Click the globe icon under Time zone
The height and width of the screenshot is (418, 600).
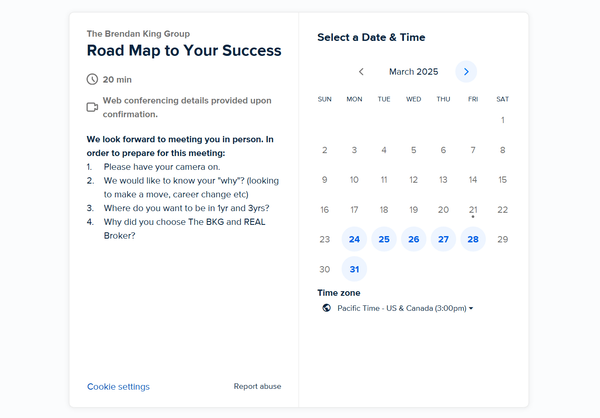point(326,308)
